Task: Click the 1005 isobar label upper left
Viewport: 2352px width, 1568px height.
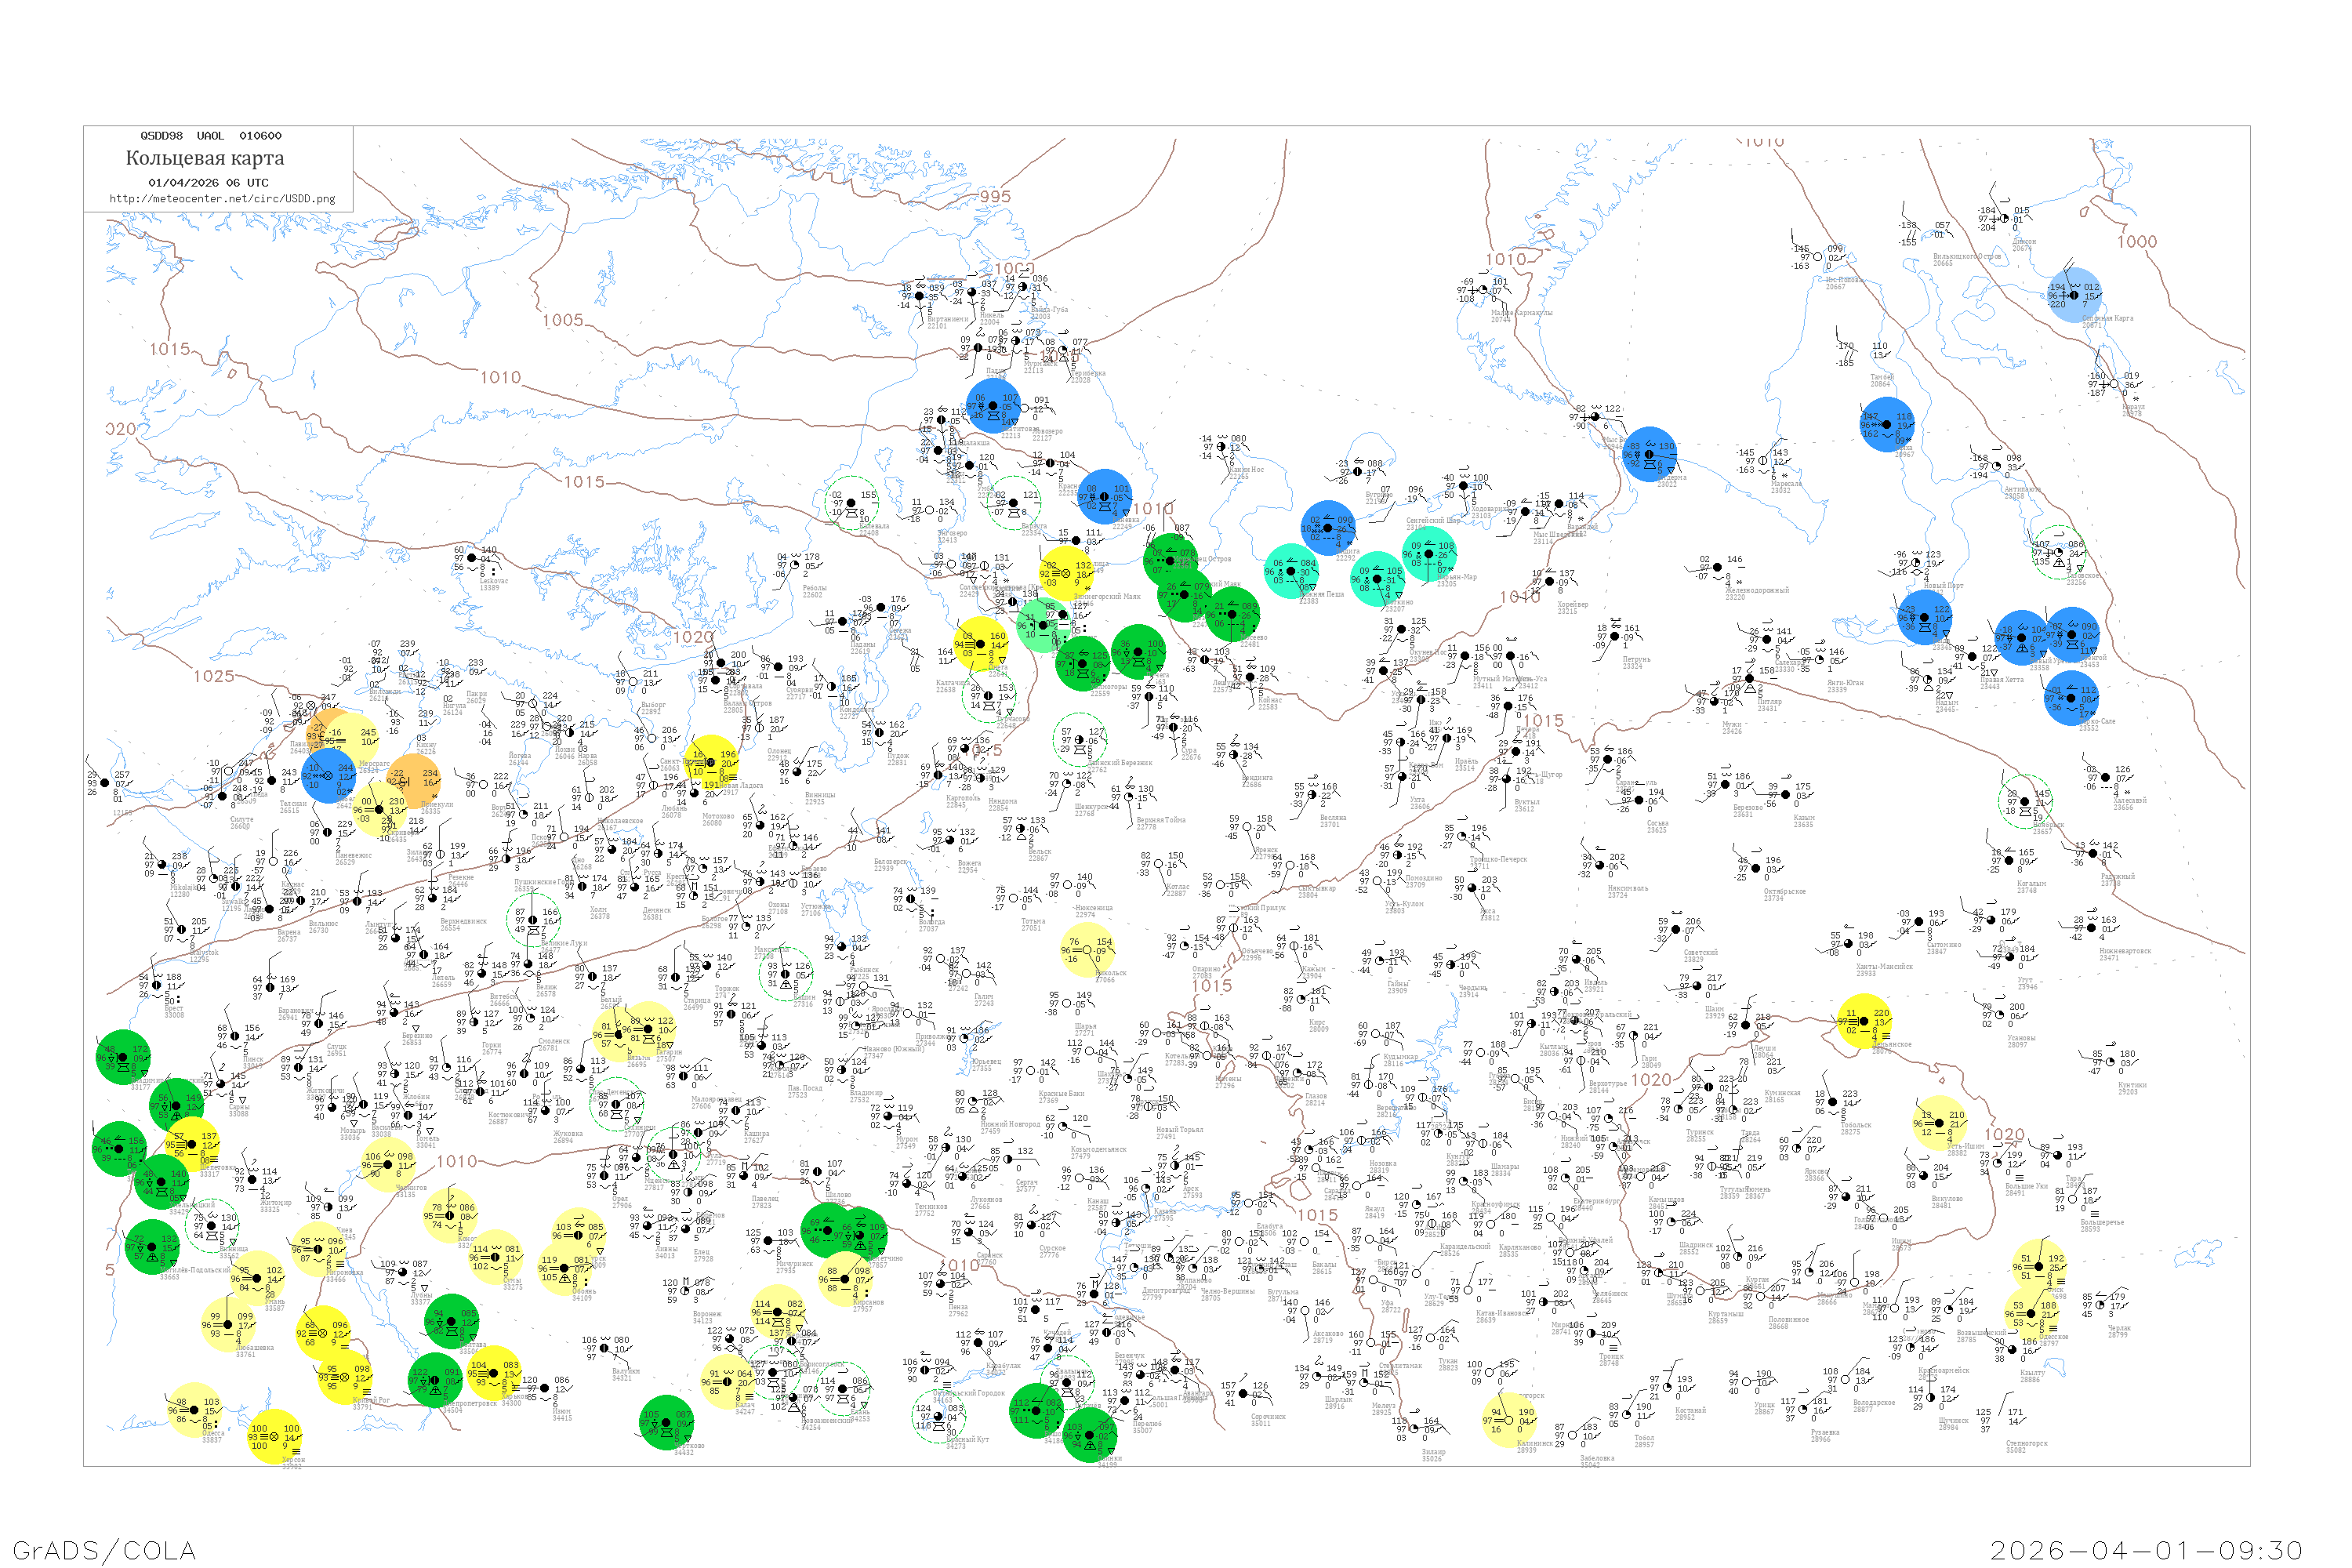Action: 563,320
